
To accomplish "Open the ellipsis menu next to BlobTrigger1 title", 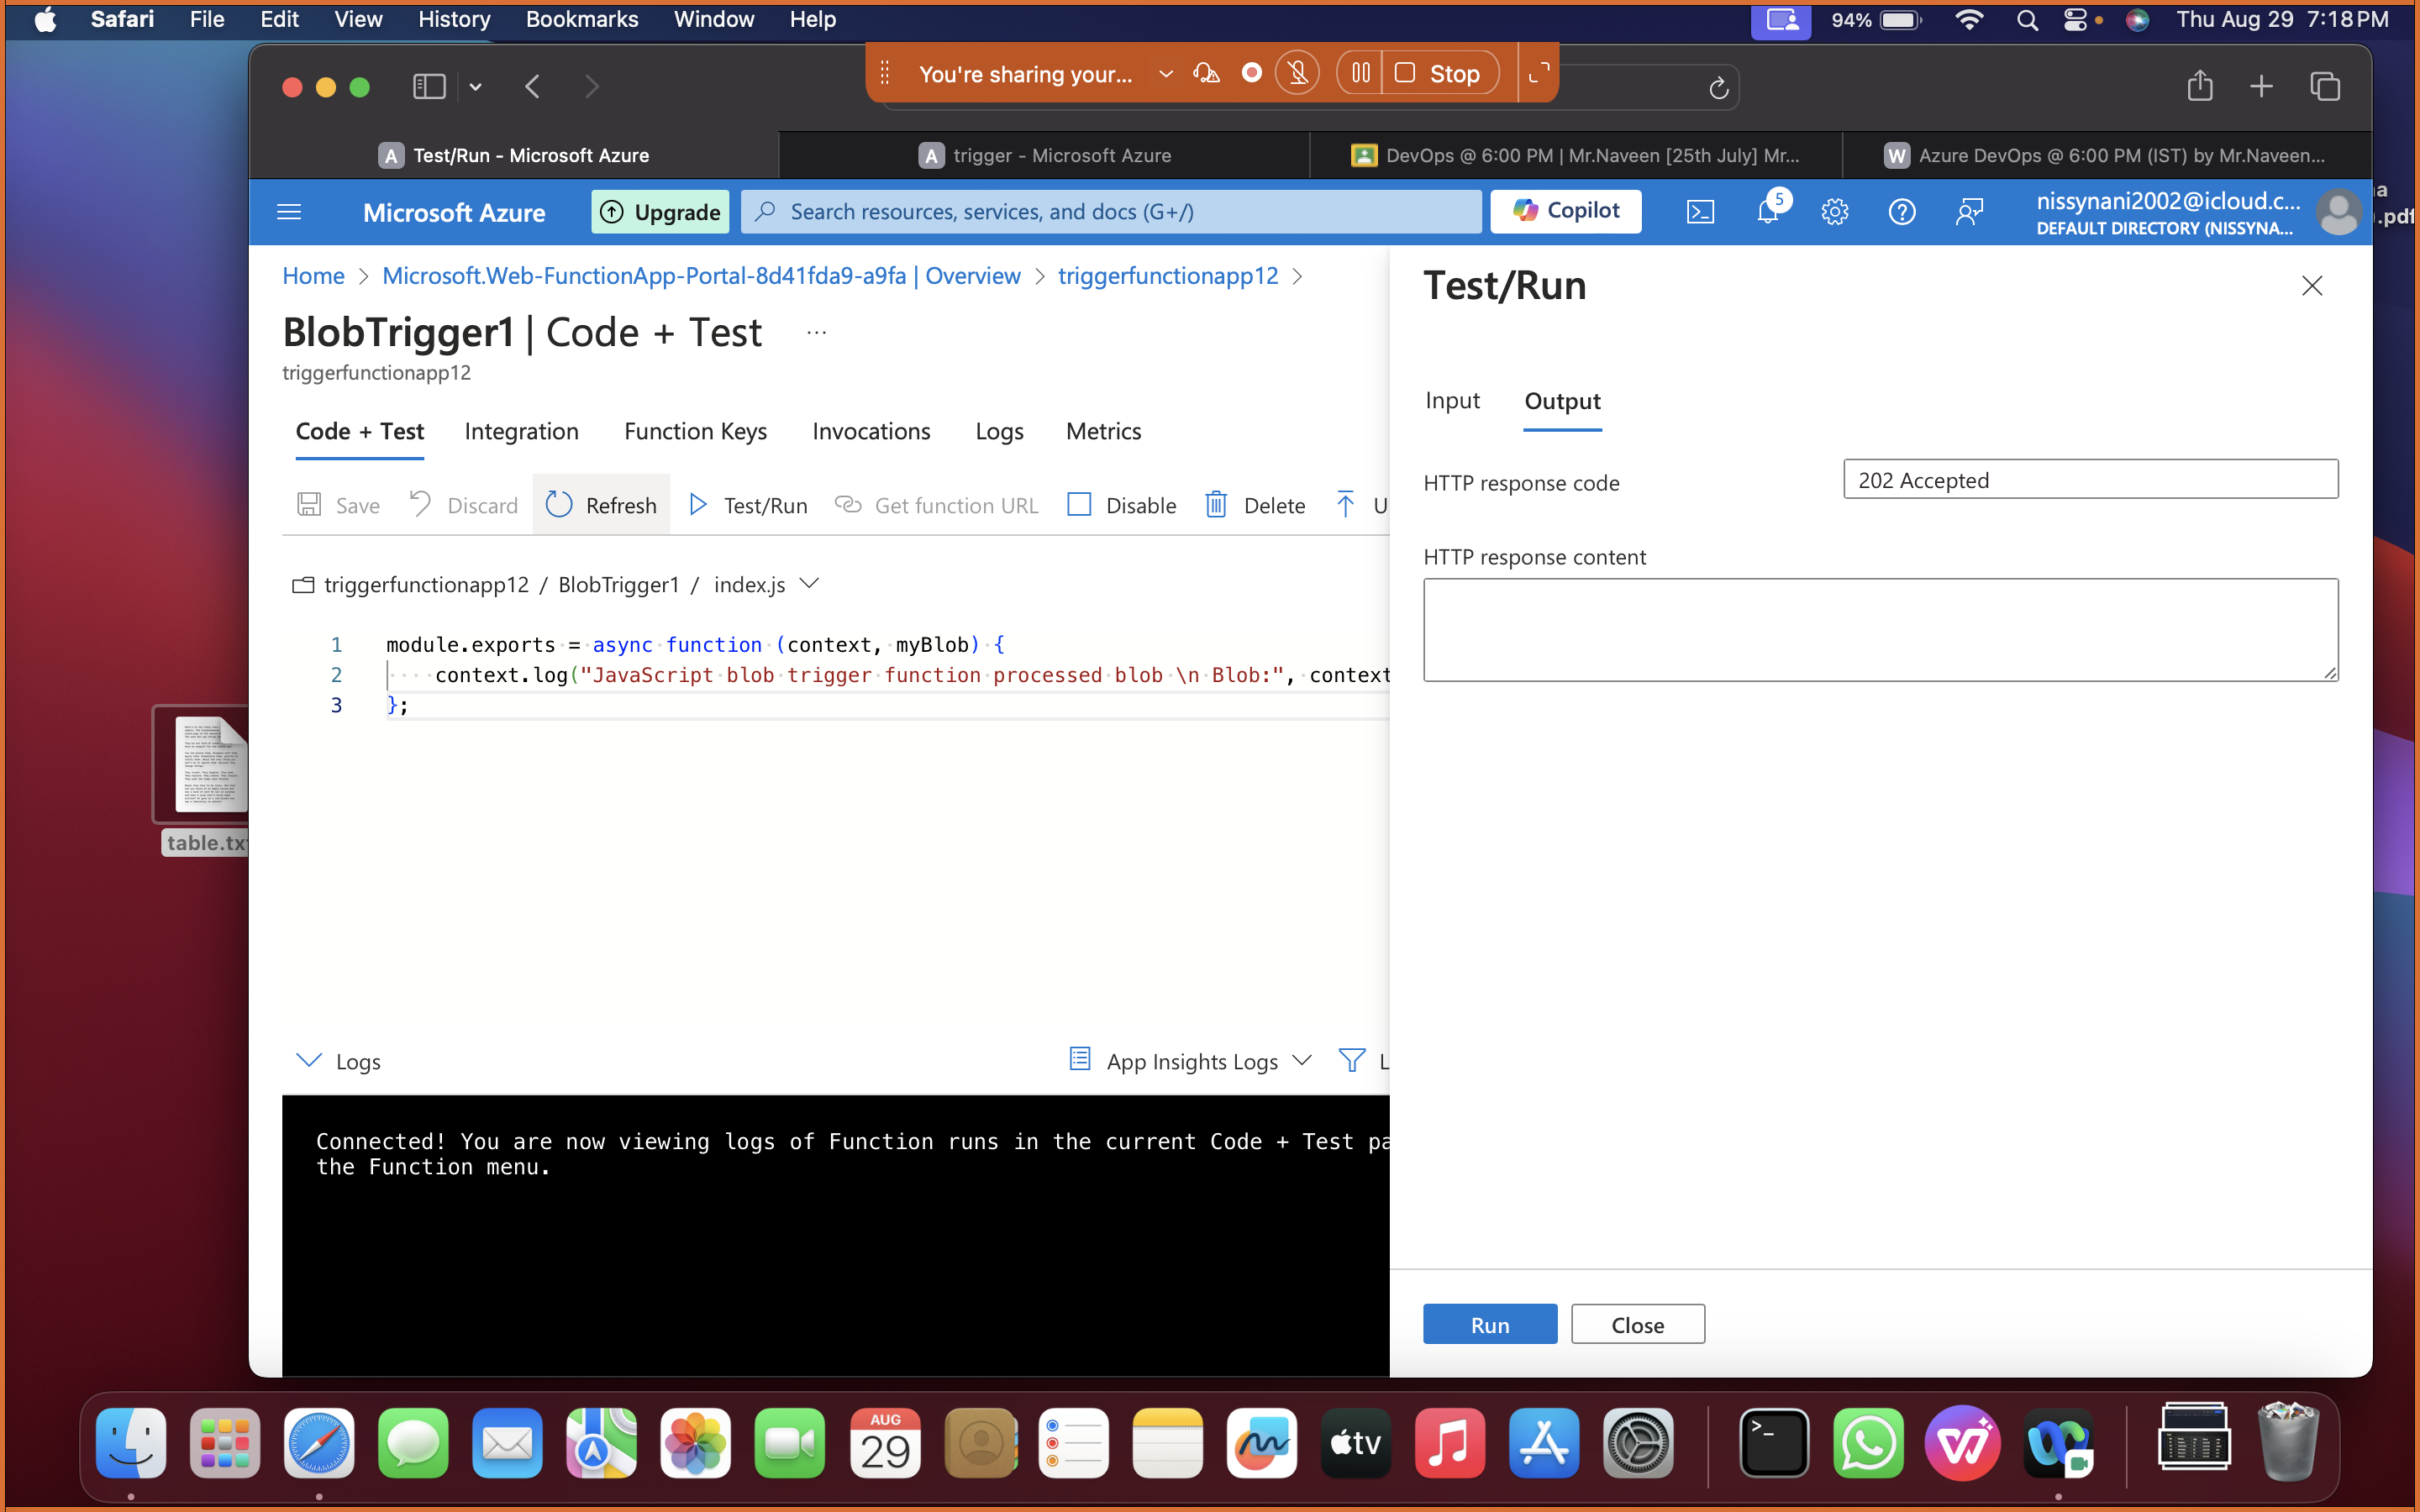I will (x=816, y=333).
